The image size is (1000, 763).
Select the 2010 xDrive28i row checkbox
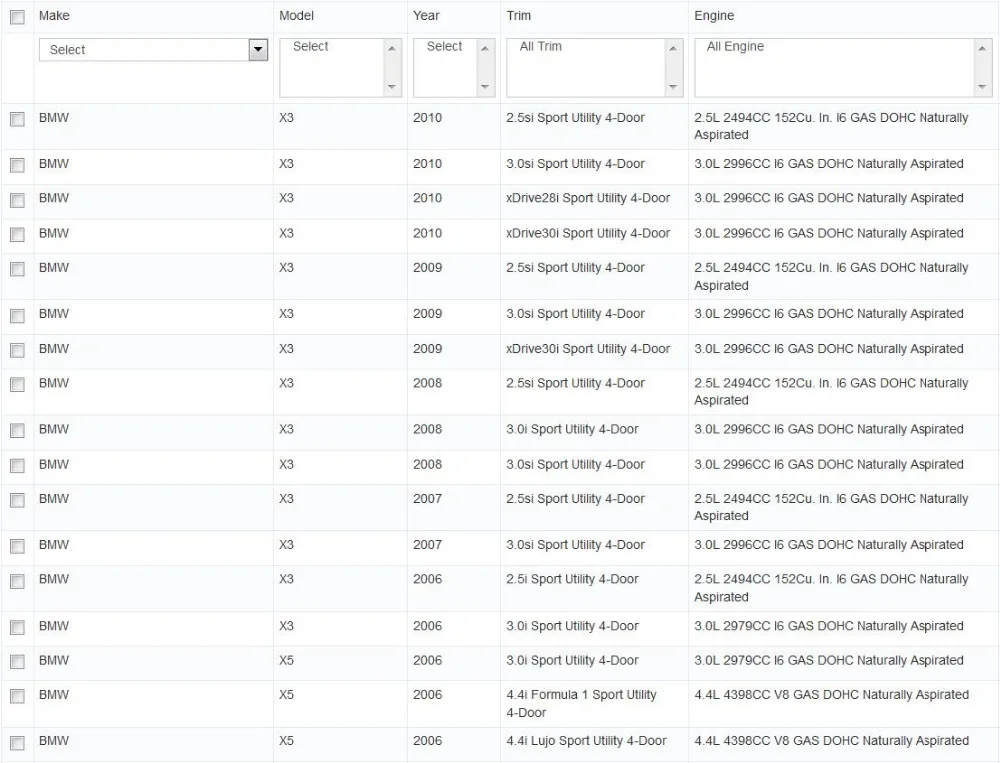pos(17,200)
